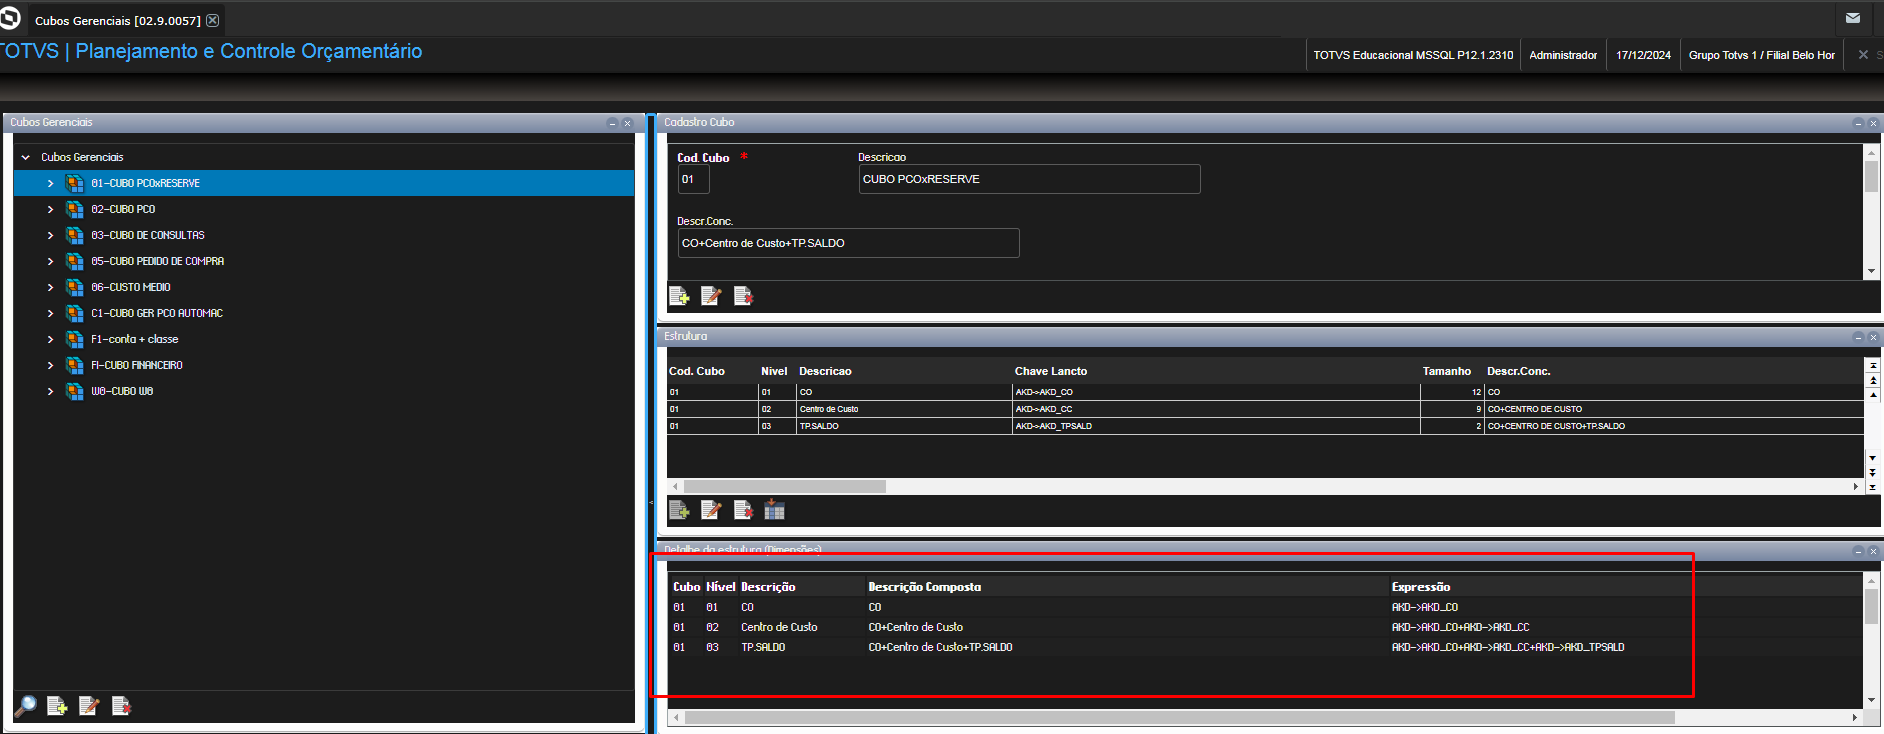1884x734 pixels.
Task: Click the Cadastro Cubo vertical scrollbar thumb
Action: [1871, 176]
